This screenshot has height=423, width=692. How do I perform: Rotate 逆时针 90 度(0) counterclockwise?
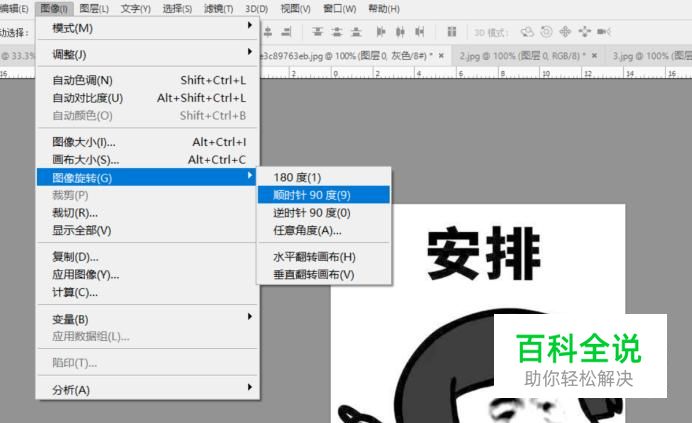[x=324, y=213]
